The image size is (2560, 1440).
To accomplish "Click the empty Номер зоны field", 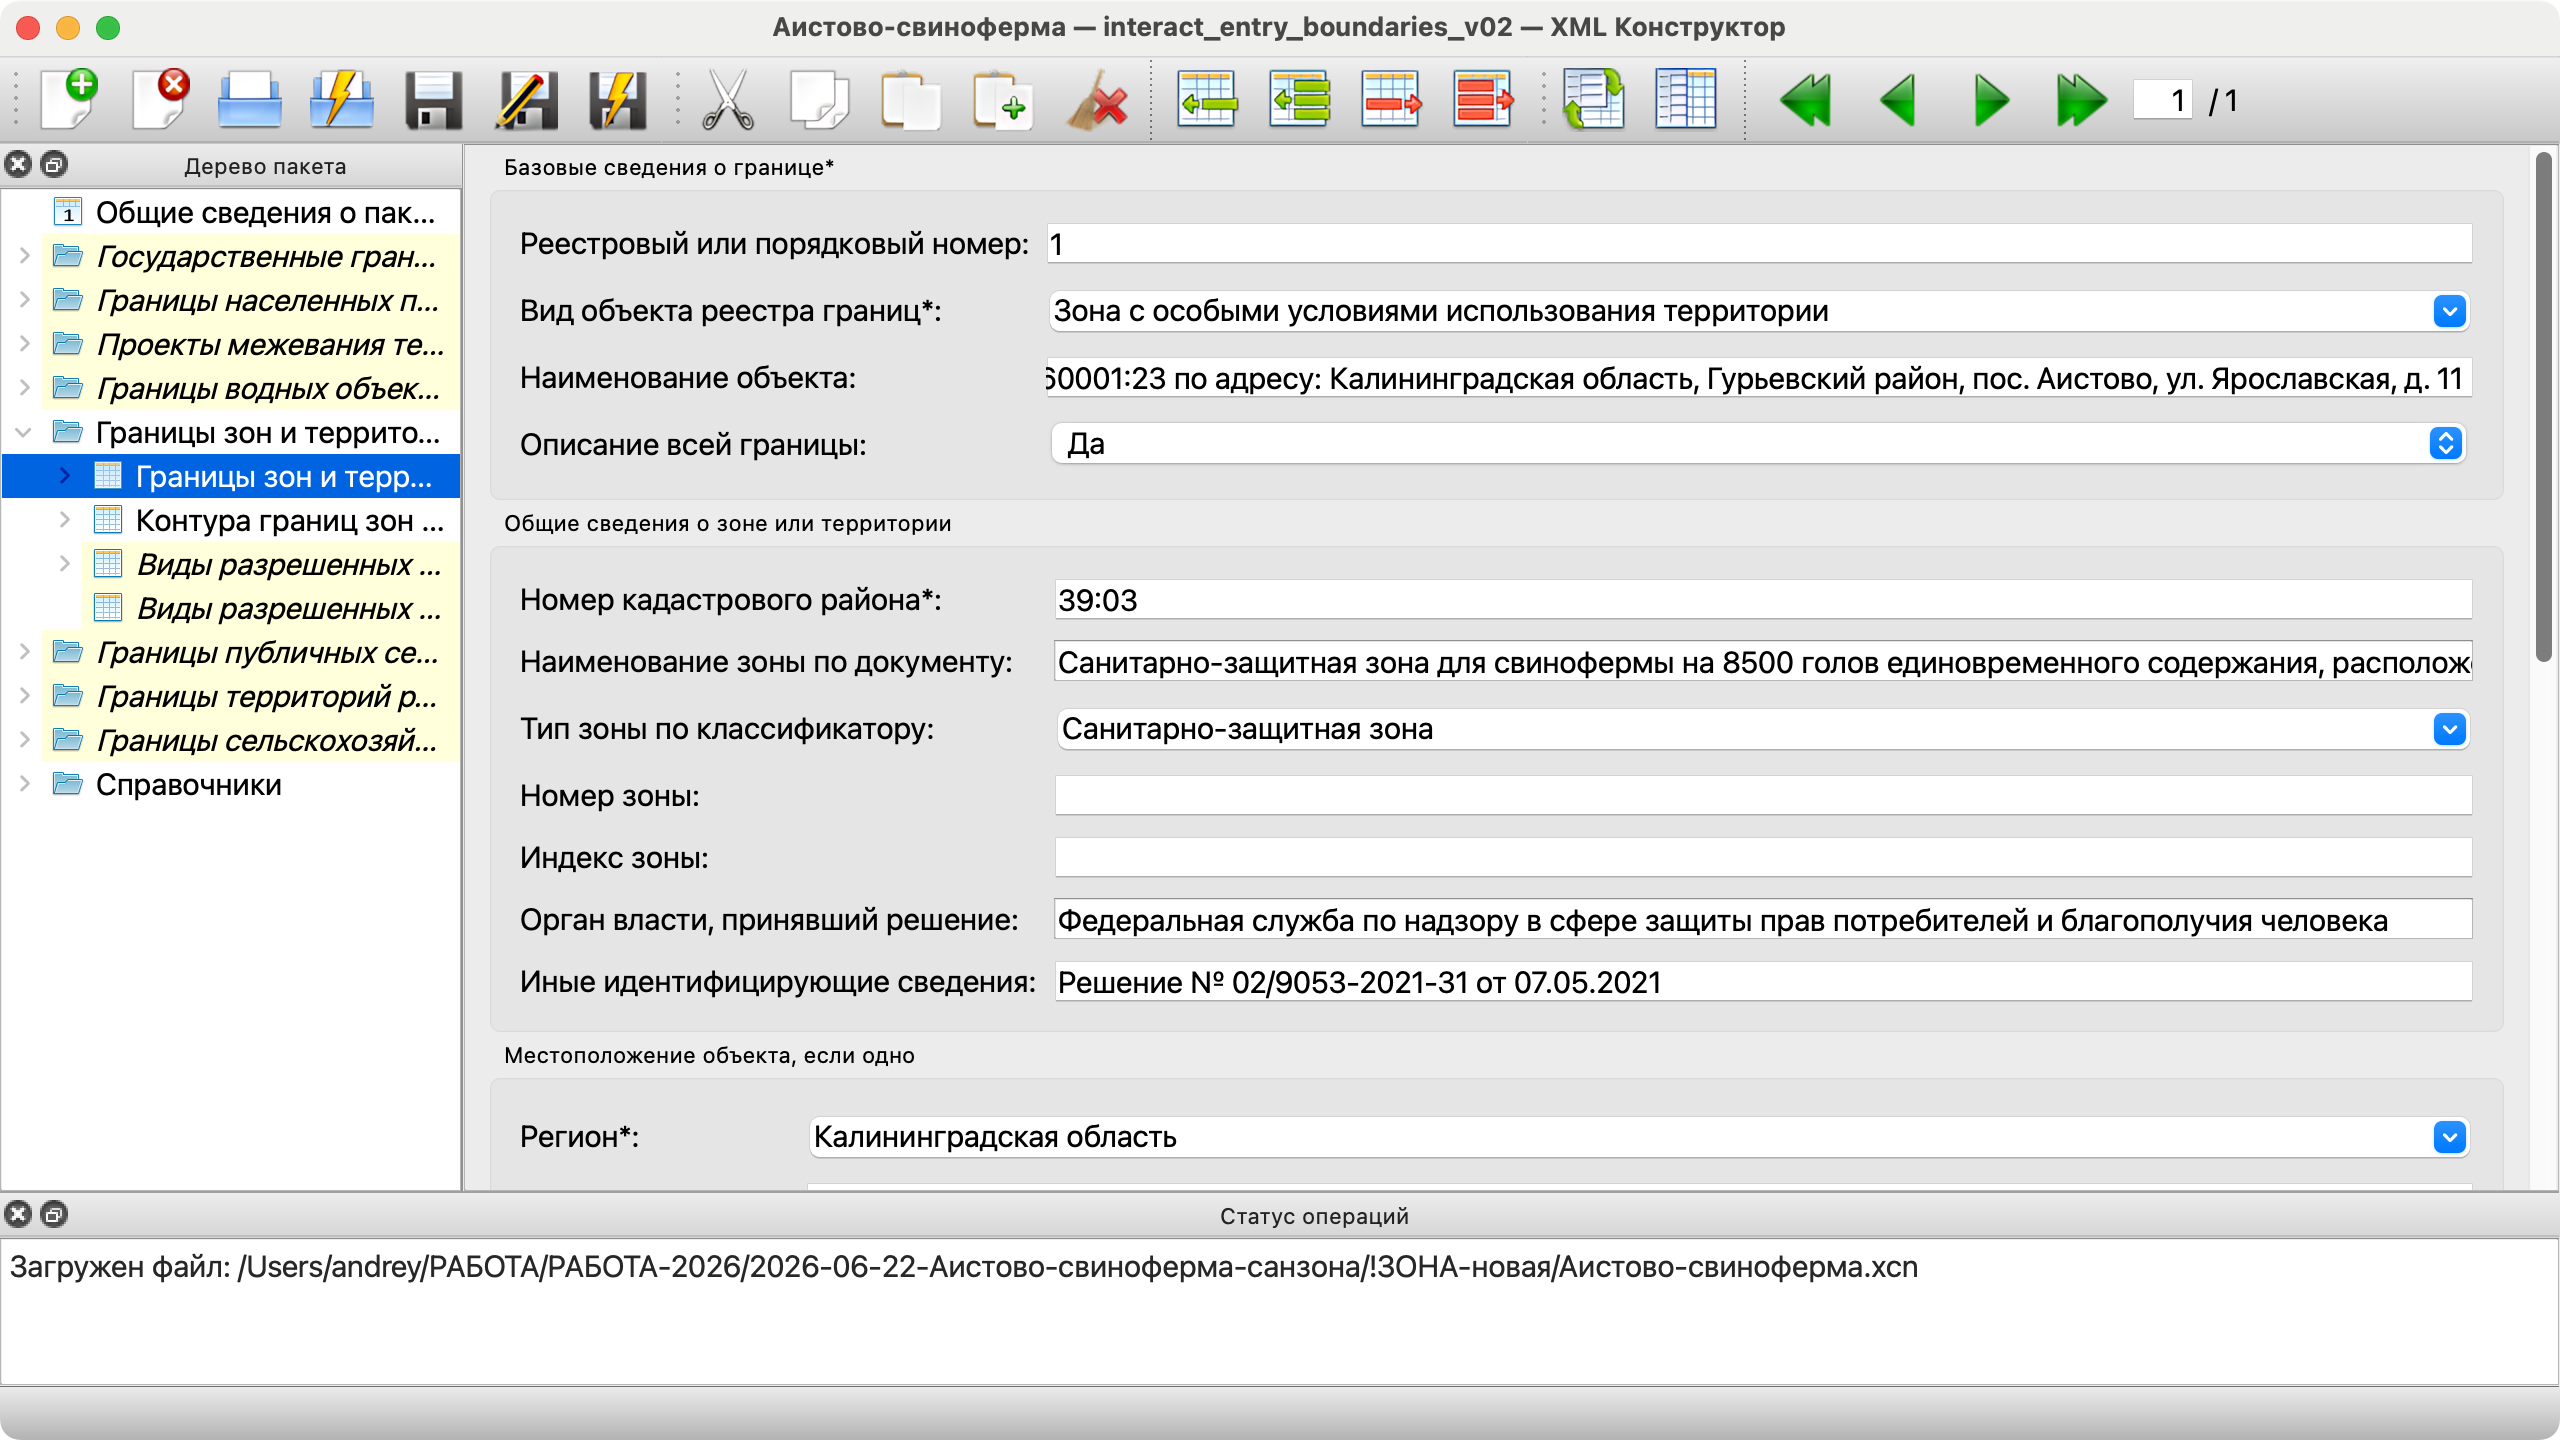I will [1763, 796].
